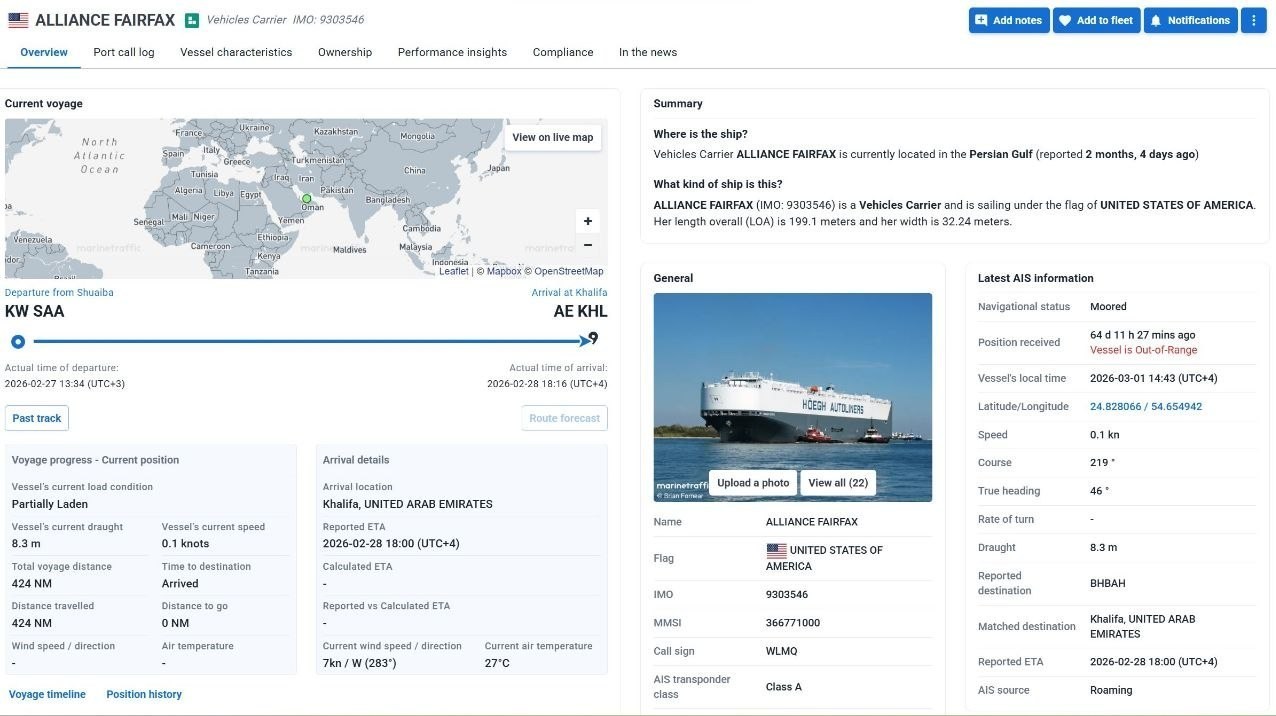Open the Arrival at Khalifa link
The width and height of the screenshot is (1276, 716).
[x=569, y=293]
